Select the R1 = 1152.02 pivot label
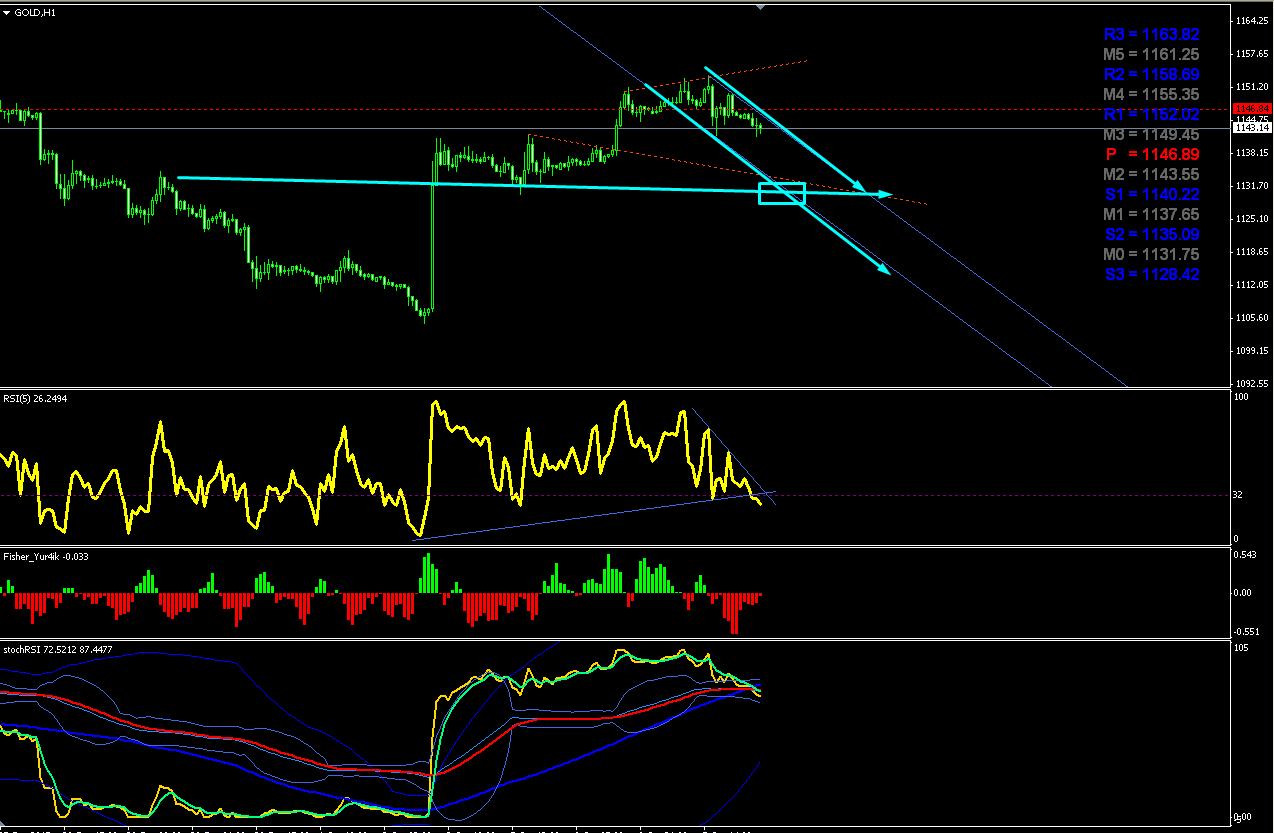This screenshot has height=833, width=1274. pos(1152,114)
